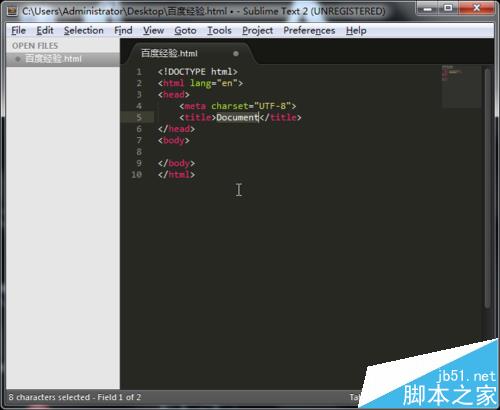The image size is (500, 410).
Task: Click the vertical scrollbar of the editor
Action: coord(487,188)
